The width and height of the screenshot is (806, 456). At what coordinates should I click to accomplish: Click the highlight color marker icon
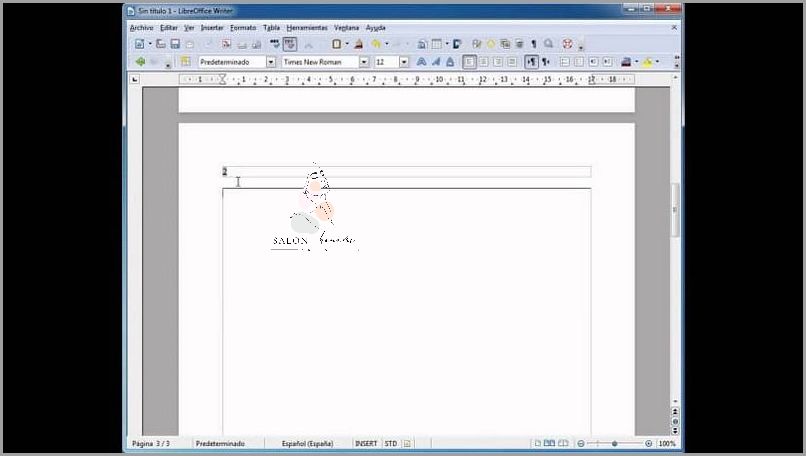(647, 62)
